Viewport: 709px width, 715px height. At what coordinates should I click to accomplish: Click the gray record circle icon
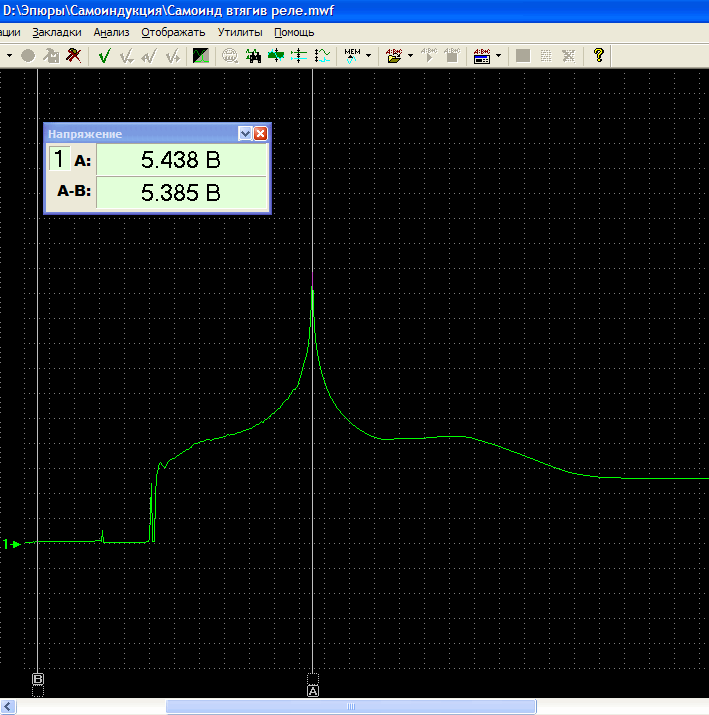(28, 56)
